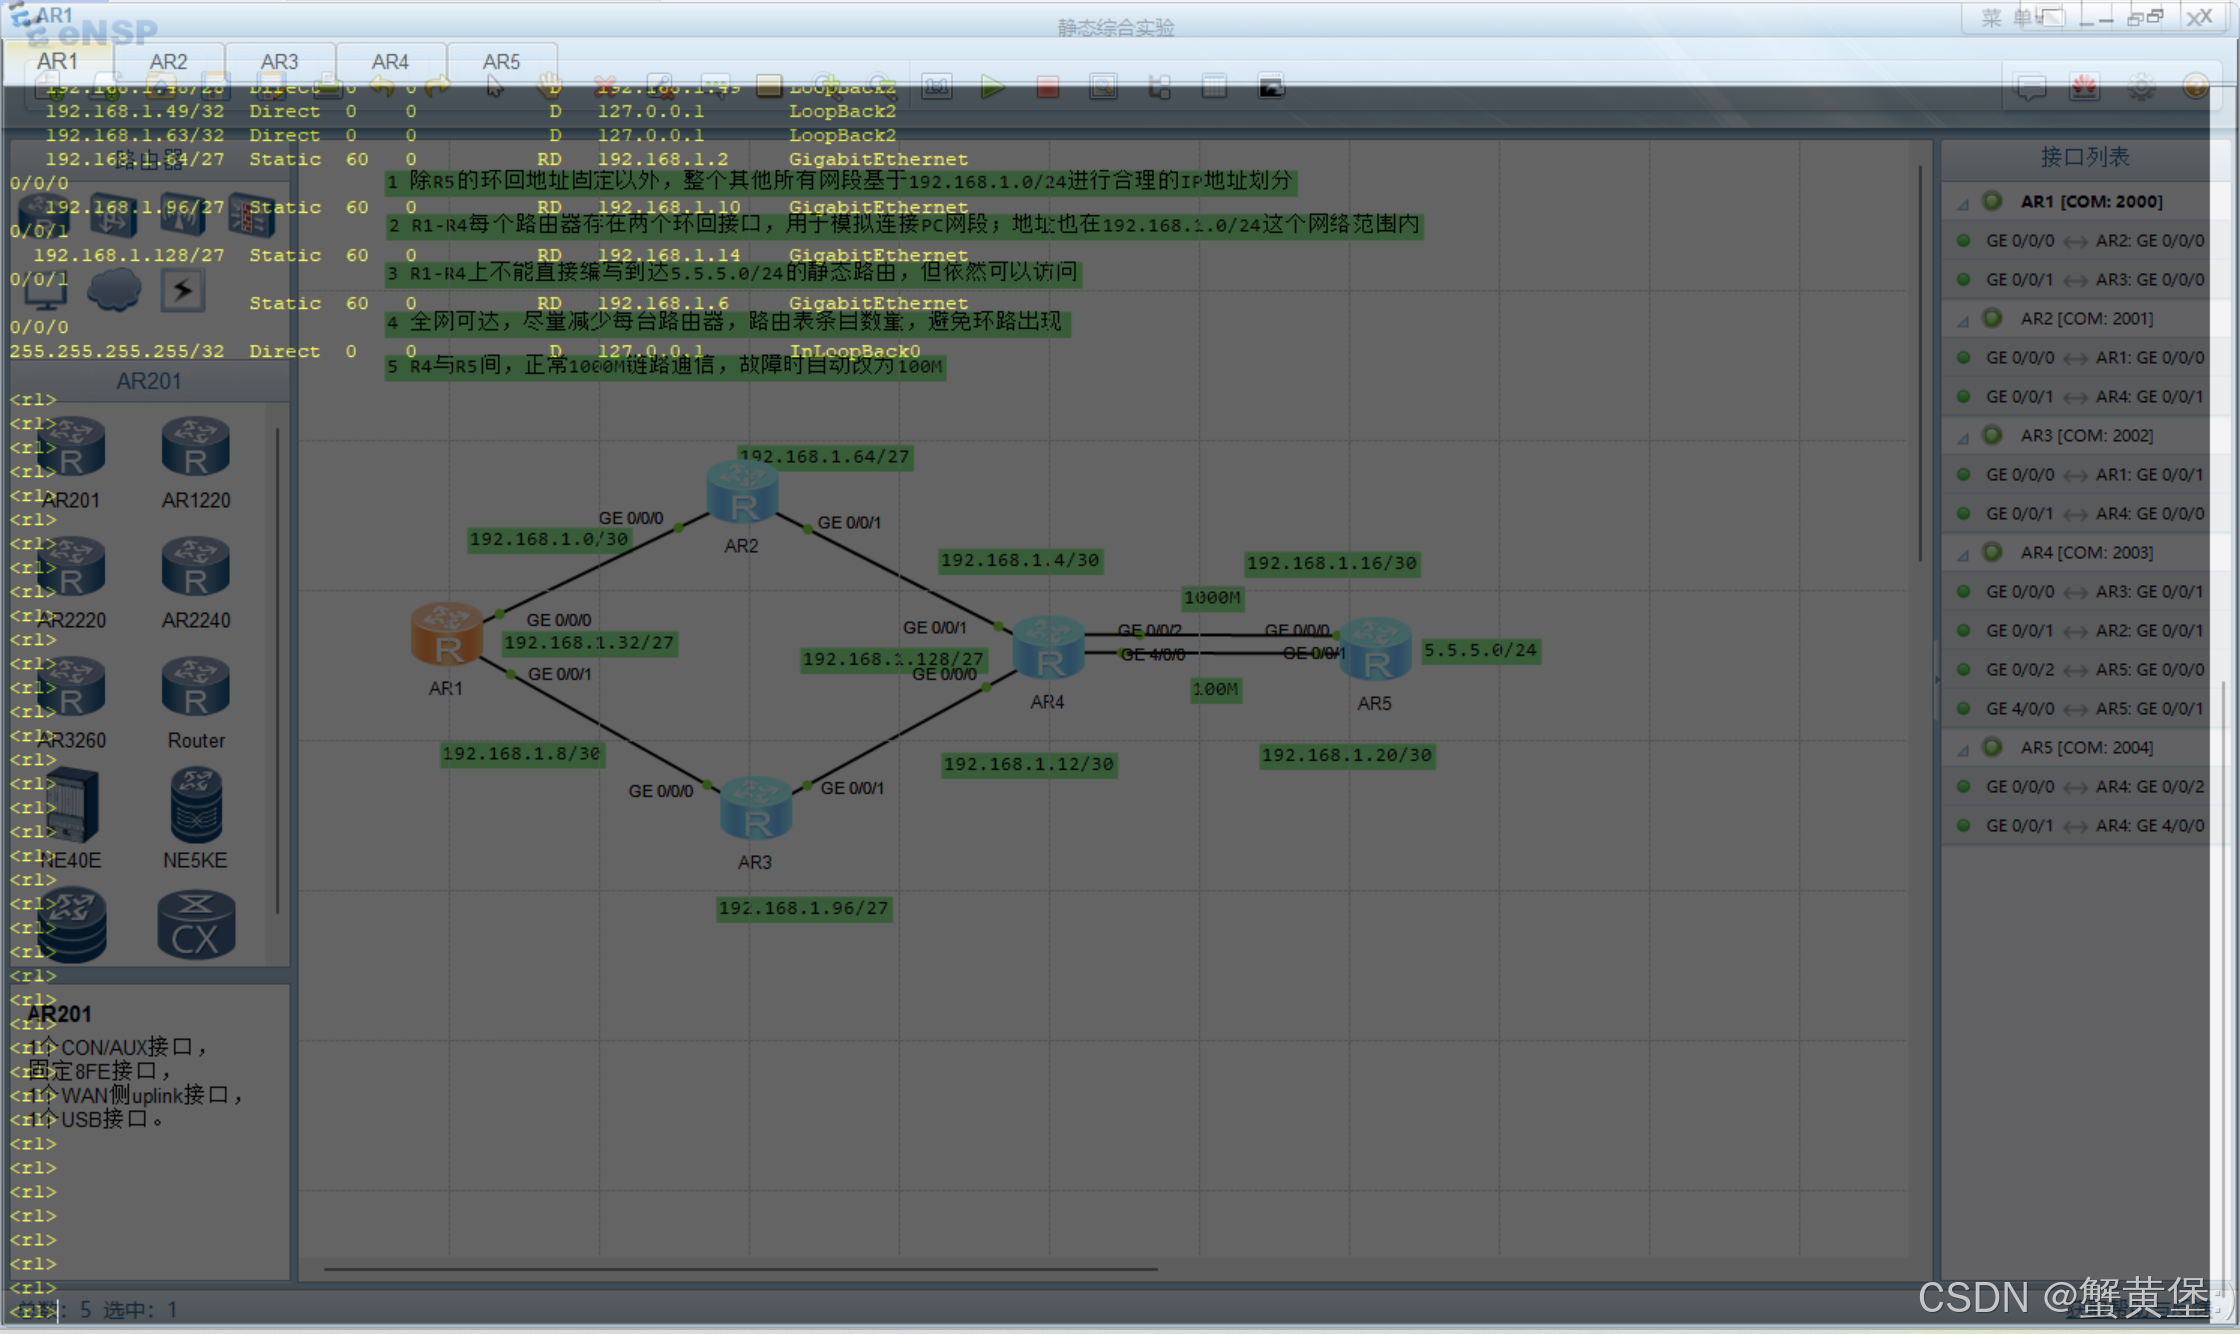The width and height of the screenshot is (2240, 1334).
Task: Collapse AR5 [COM: 2004] interface group
Action: (1963, 749)
